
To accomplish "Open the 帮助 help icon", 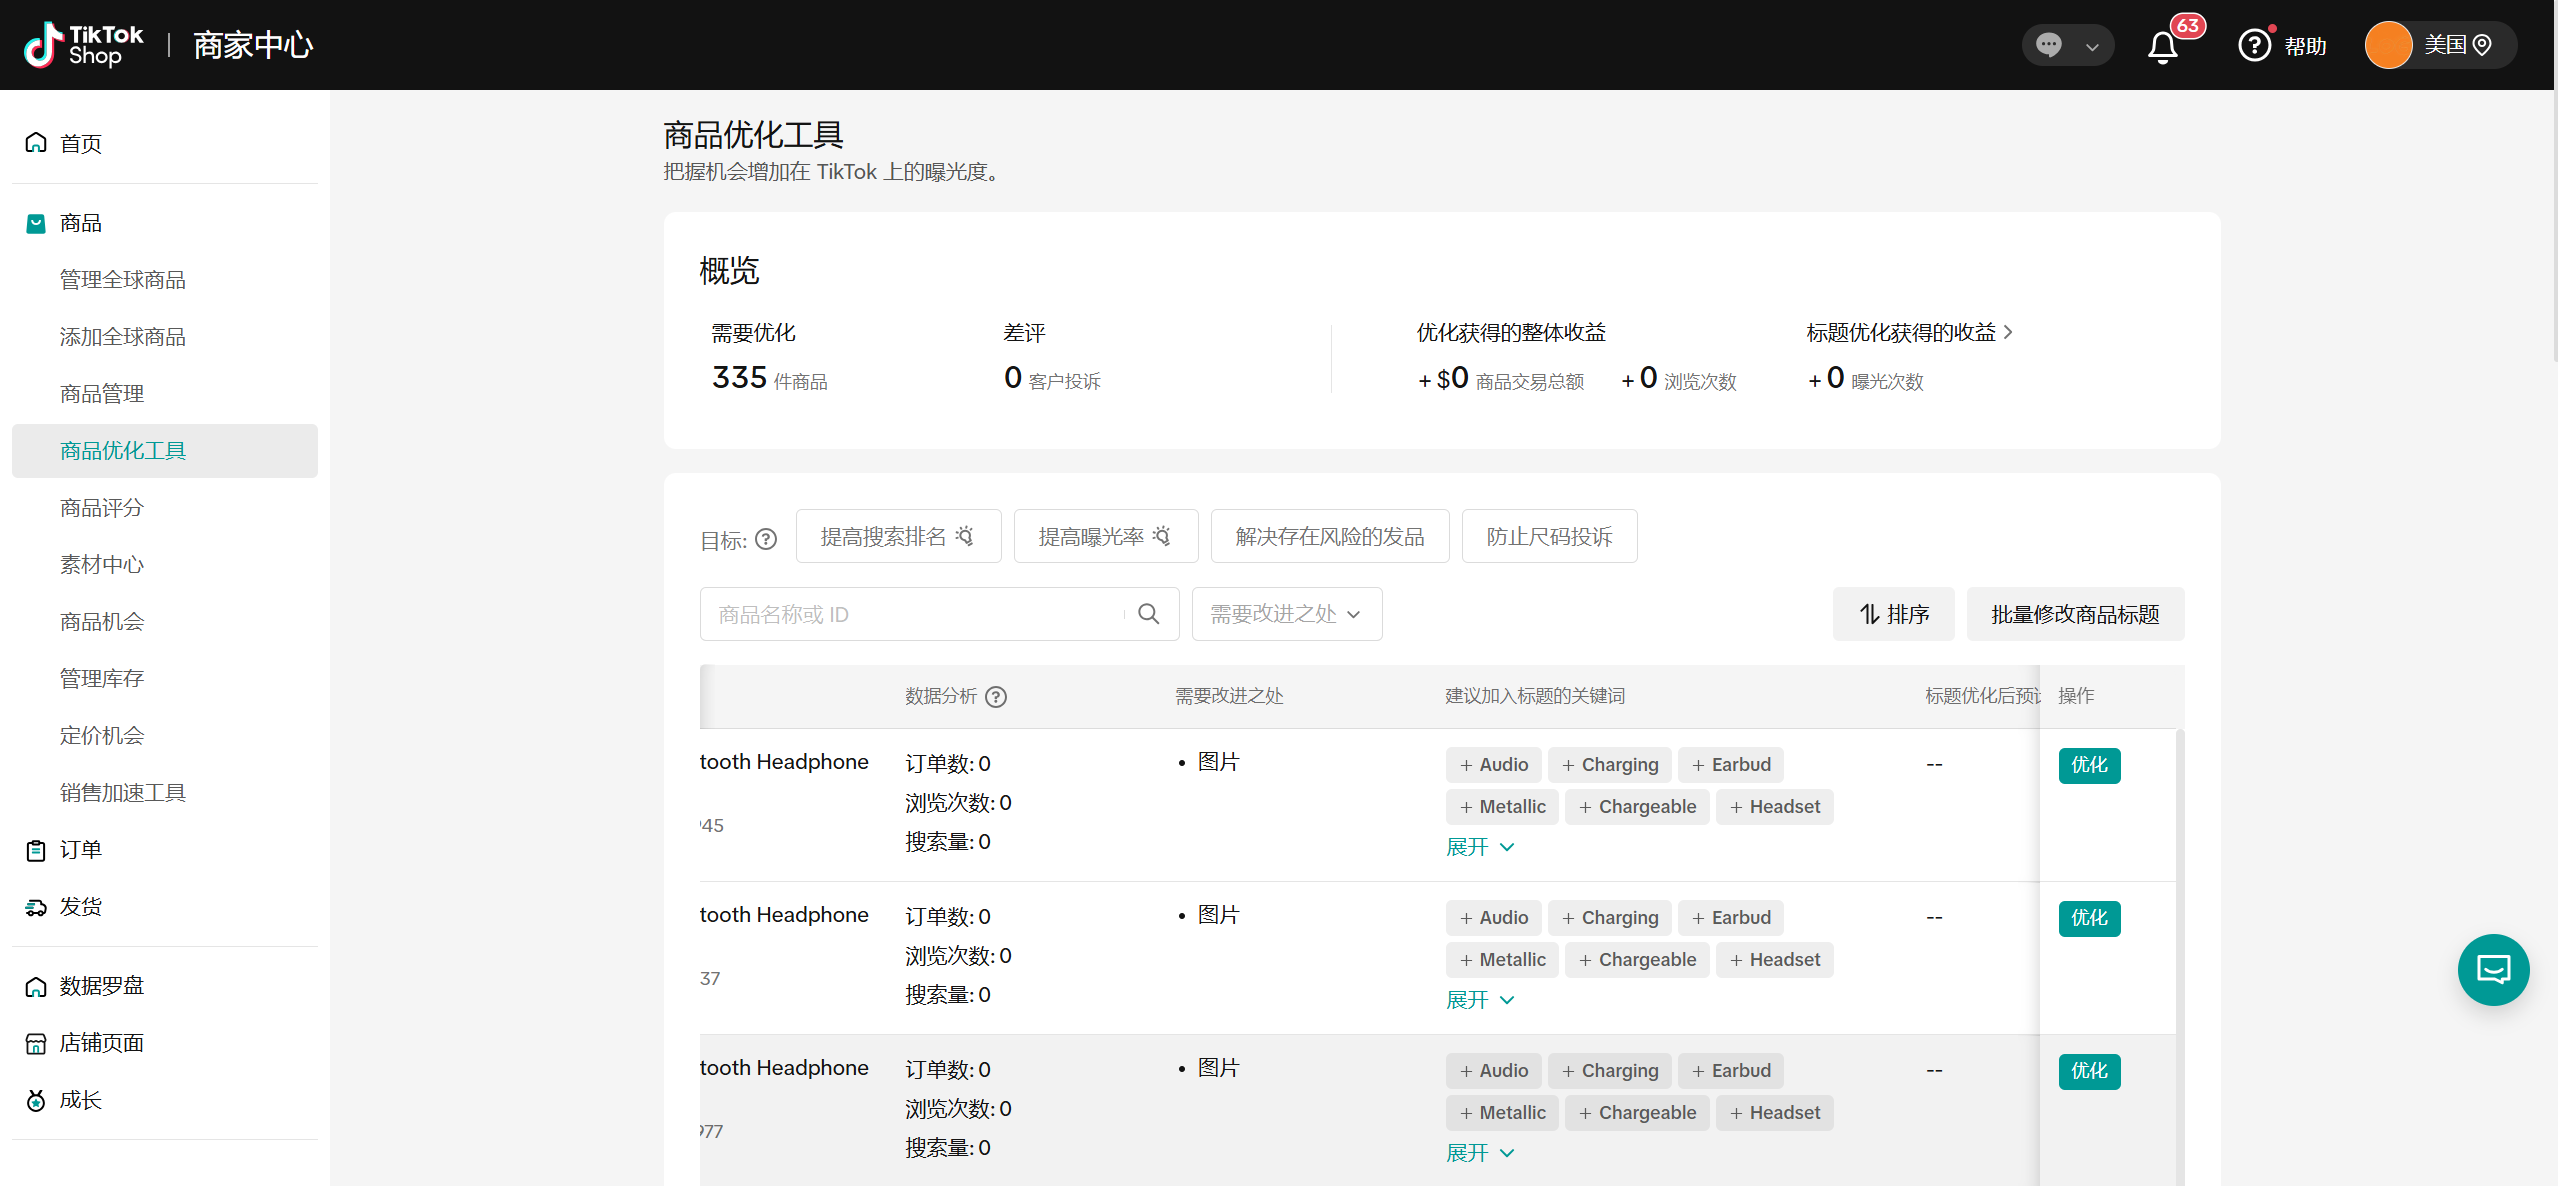I will 2254,45.
